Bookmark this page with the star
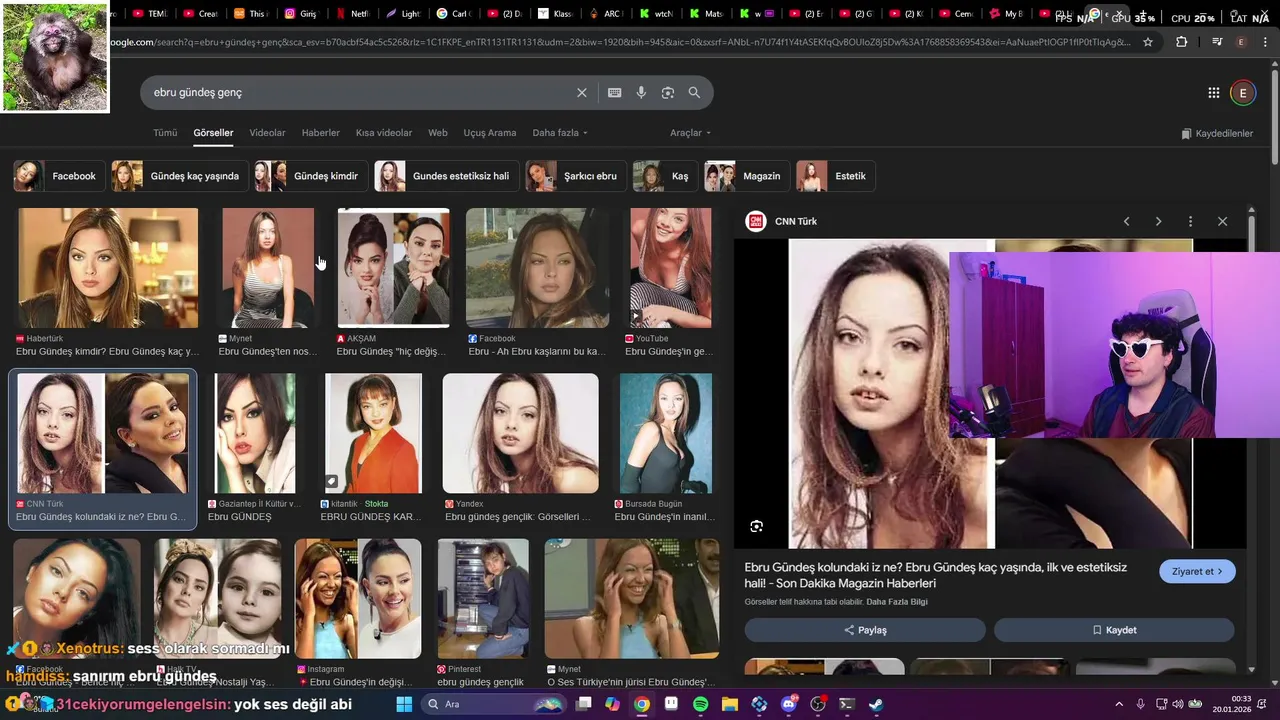The image size is (1280, 720). coord(1148,42)
